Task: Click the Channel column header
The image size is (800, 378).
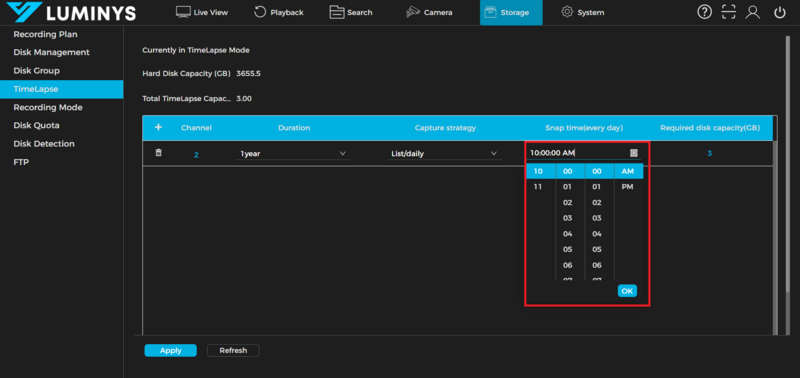Action: pos(196,128)
